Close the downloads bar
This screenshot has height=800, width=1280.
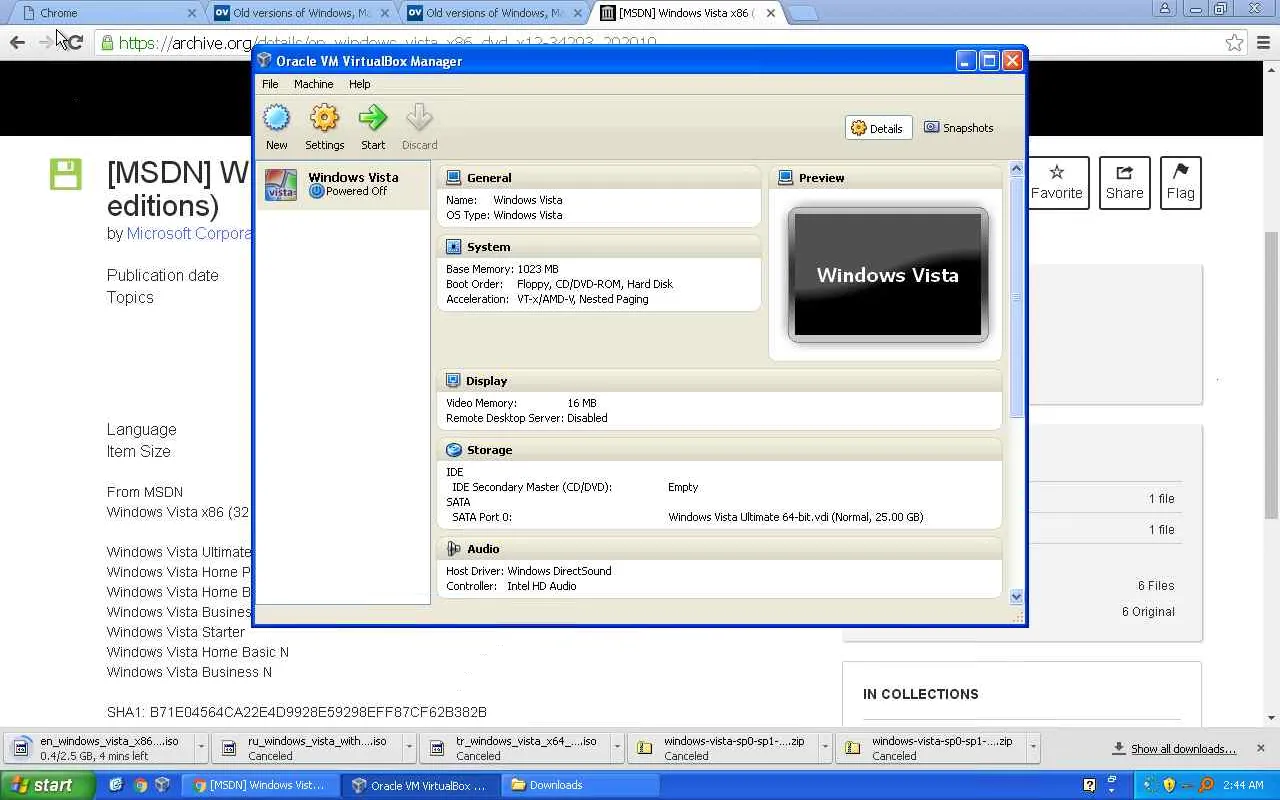pos(1260,748)
